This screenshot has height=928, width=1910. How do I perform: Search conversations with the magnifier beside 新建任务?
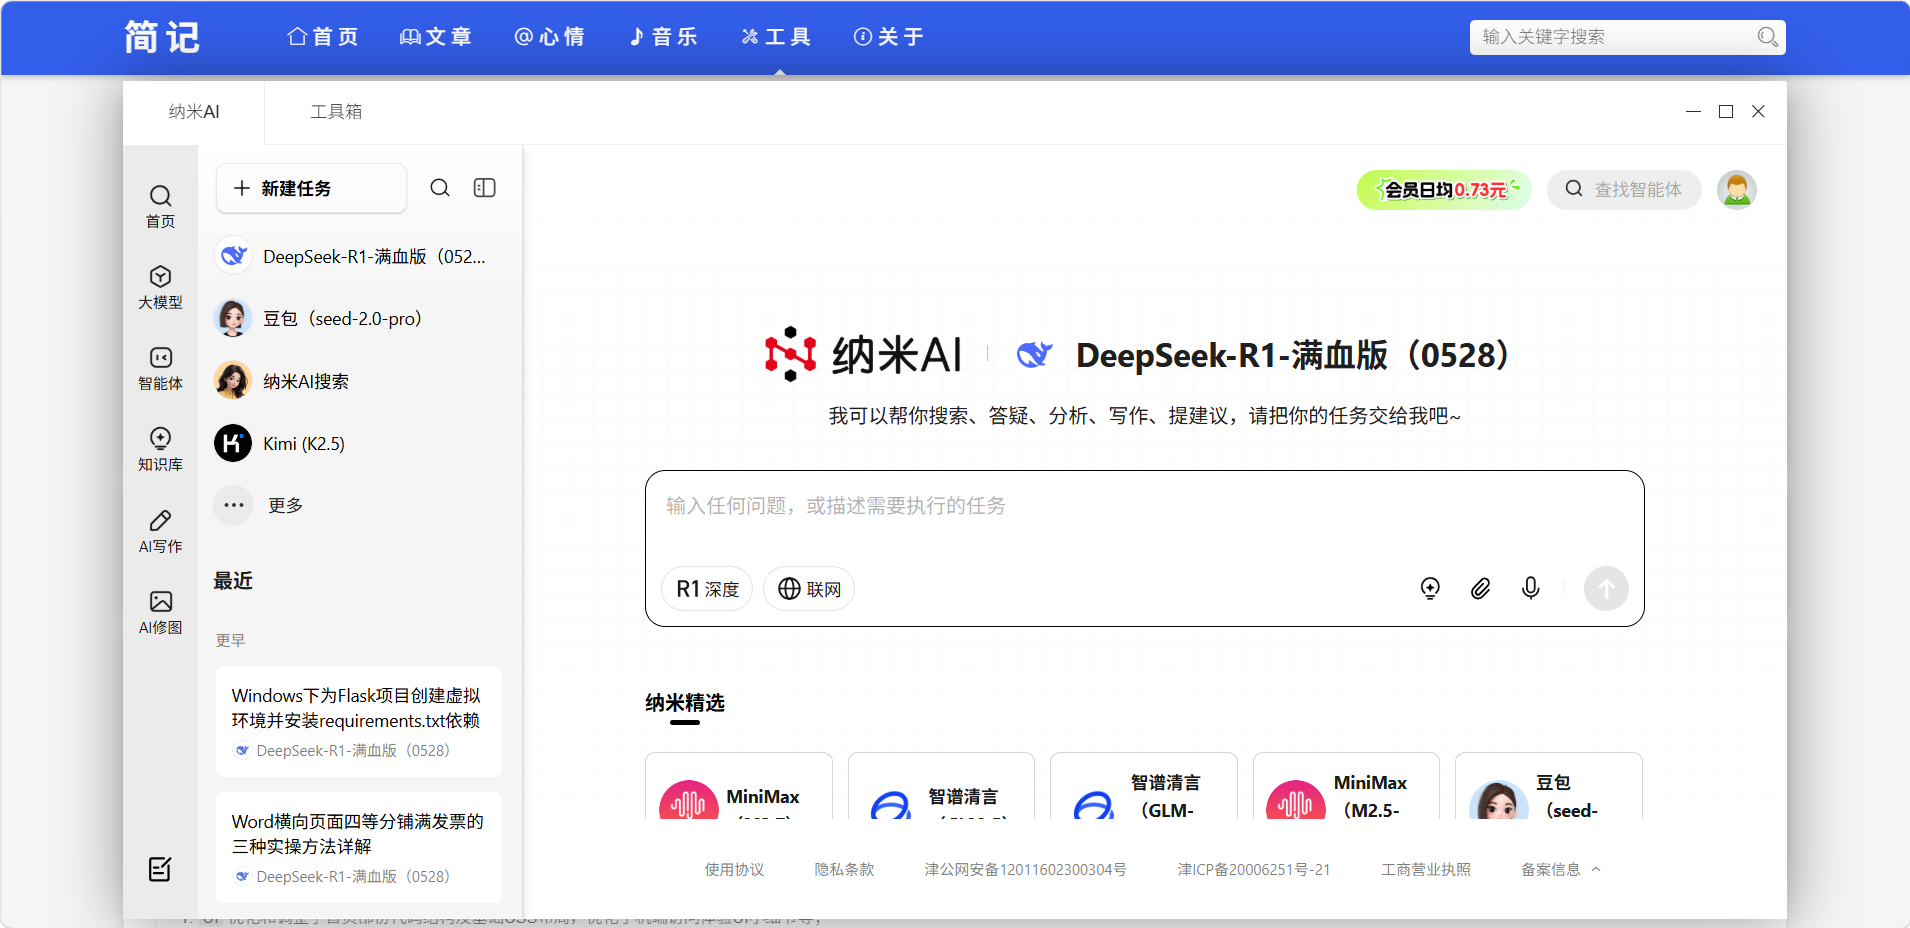coord(440,188)
